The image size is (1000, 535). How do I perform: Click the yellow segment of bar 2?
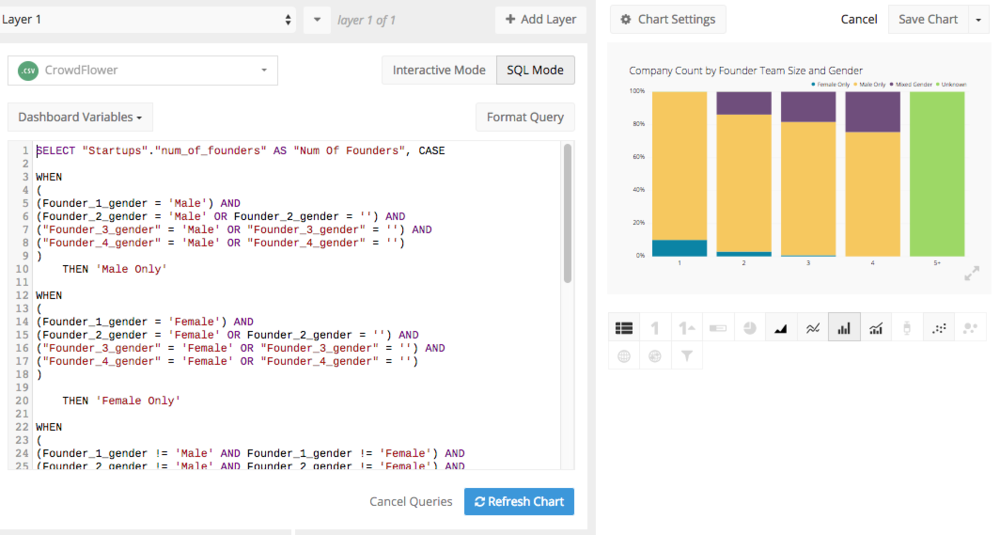(x=744, y=183)
